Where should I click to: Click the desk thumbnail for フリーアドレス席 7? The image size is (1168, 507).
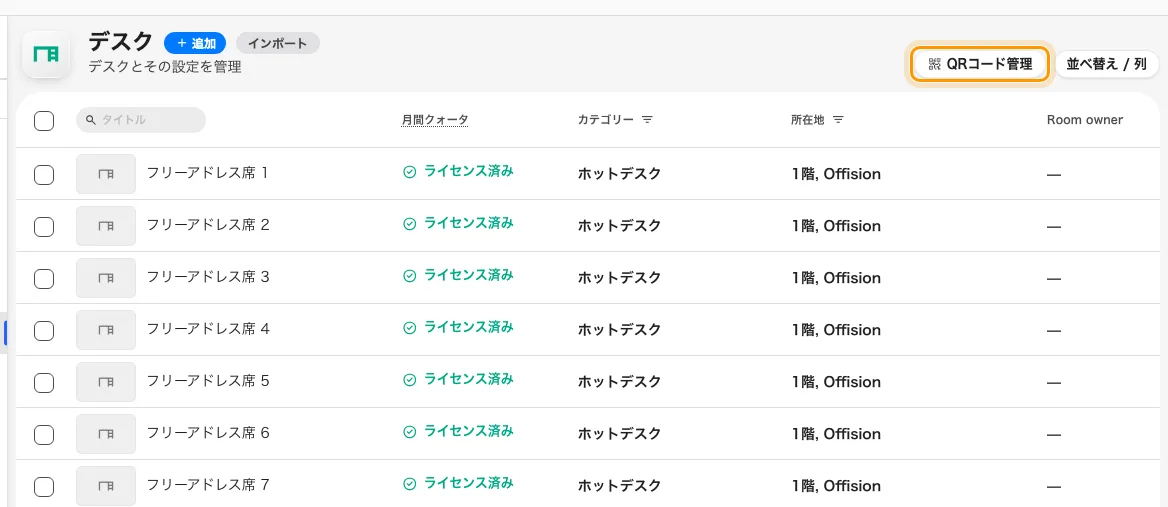point(106,486)
